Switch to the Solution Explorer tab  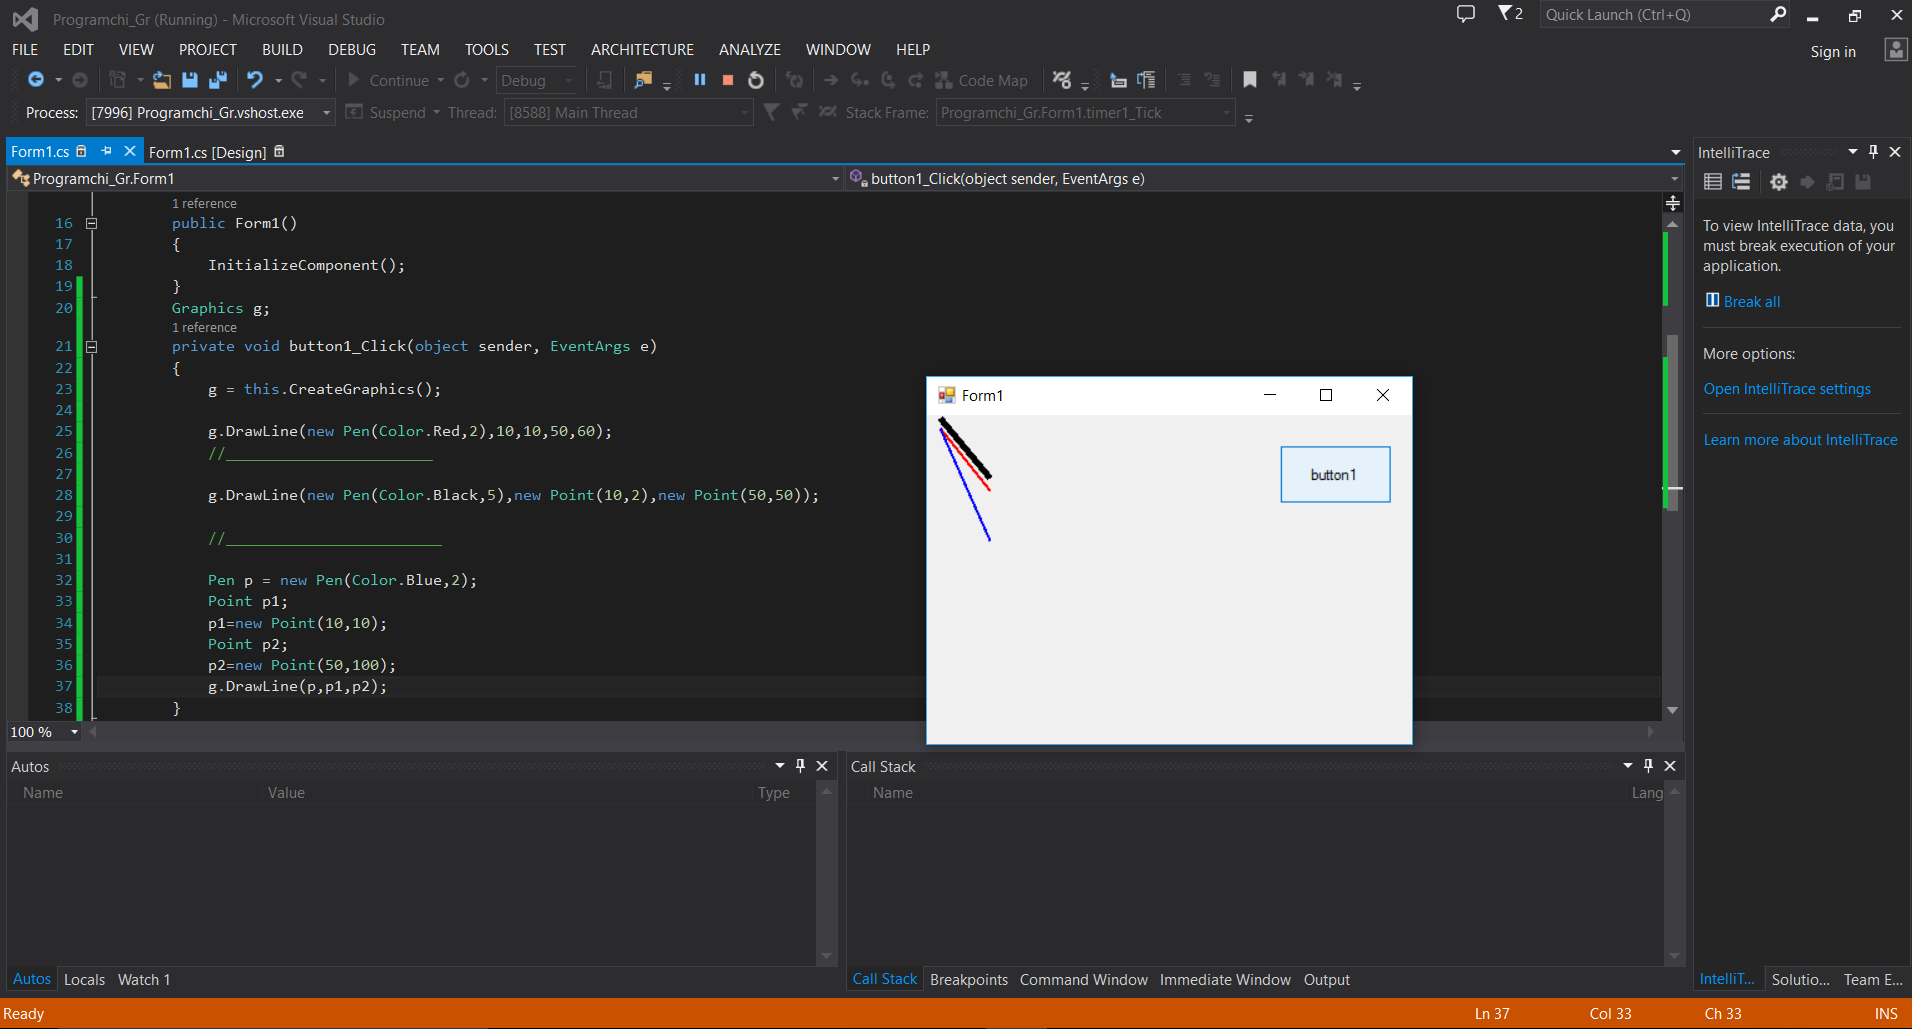[x=1800, y=980]
